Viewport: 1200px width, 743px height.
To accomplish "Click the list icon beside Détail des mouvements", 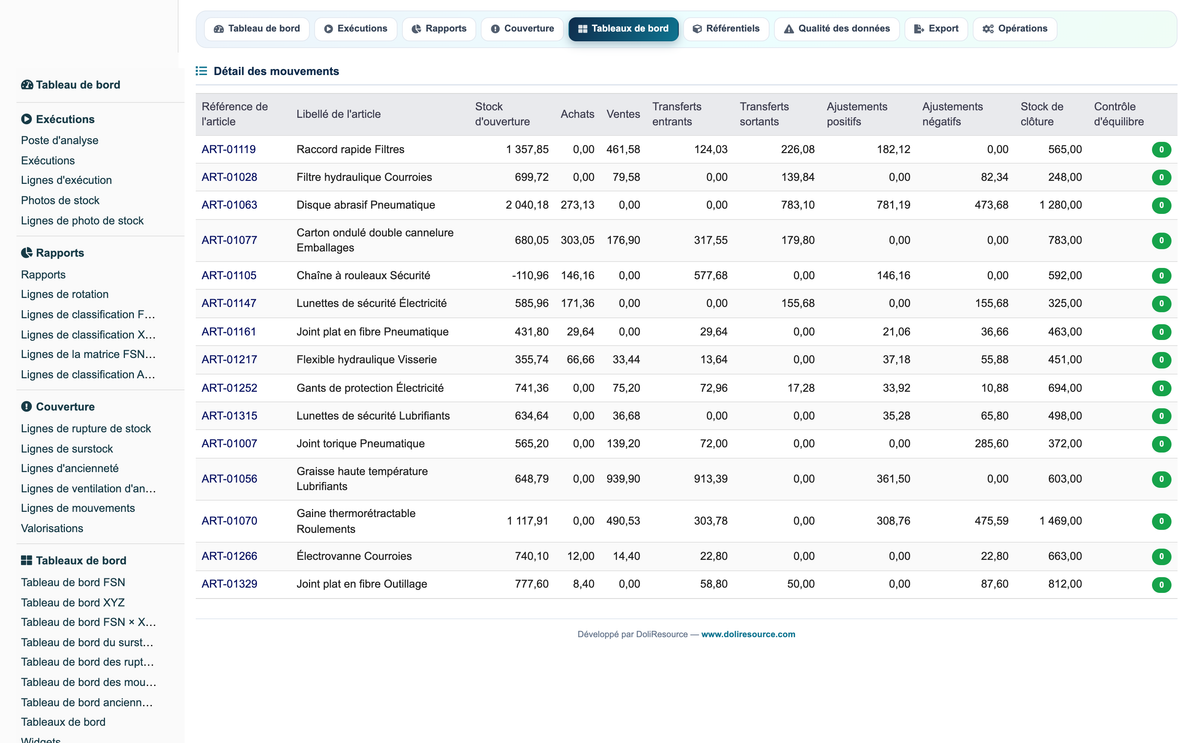I will click(x=201, y=71).
